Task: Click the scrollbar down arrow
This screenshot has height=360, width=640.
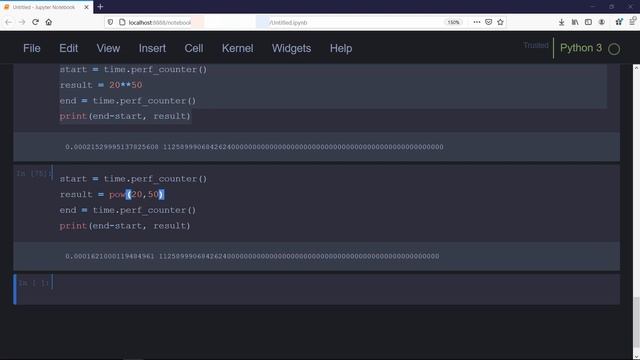Action: 636,357
